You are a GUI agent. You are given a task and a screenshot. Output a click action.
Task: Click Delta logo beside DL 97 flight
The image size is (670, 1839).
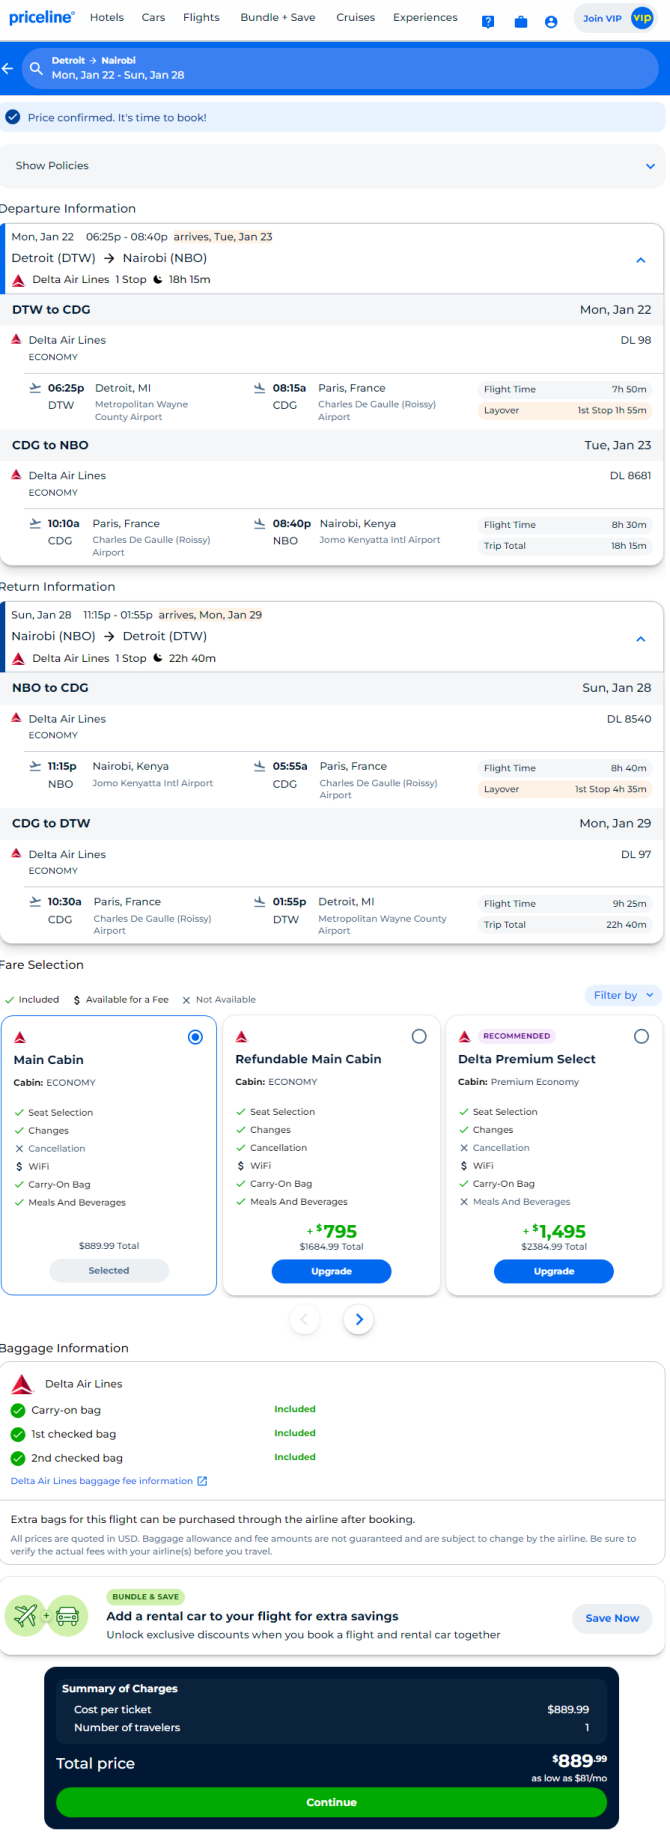[16, 854]
